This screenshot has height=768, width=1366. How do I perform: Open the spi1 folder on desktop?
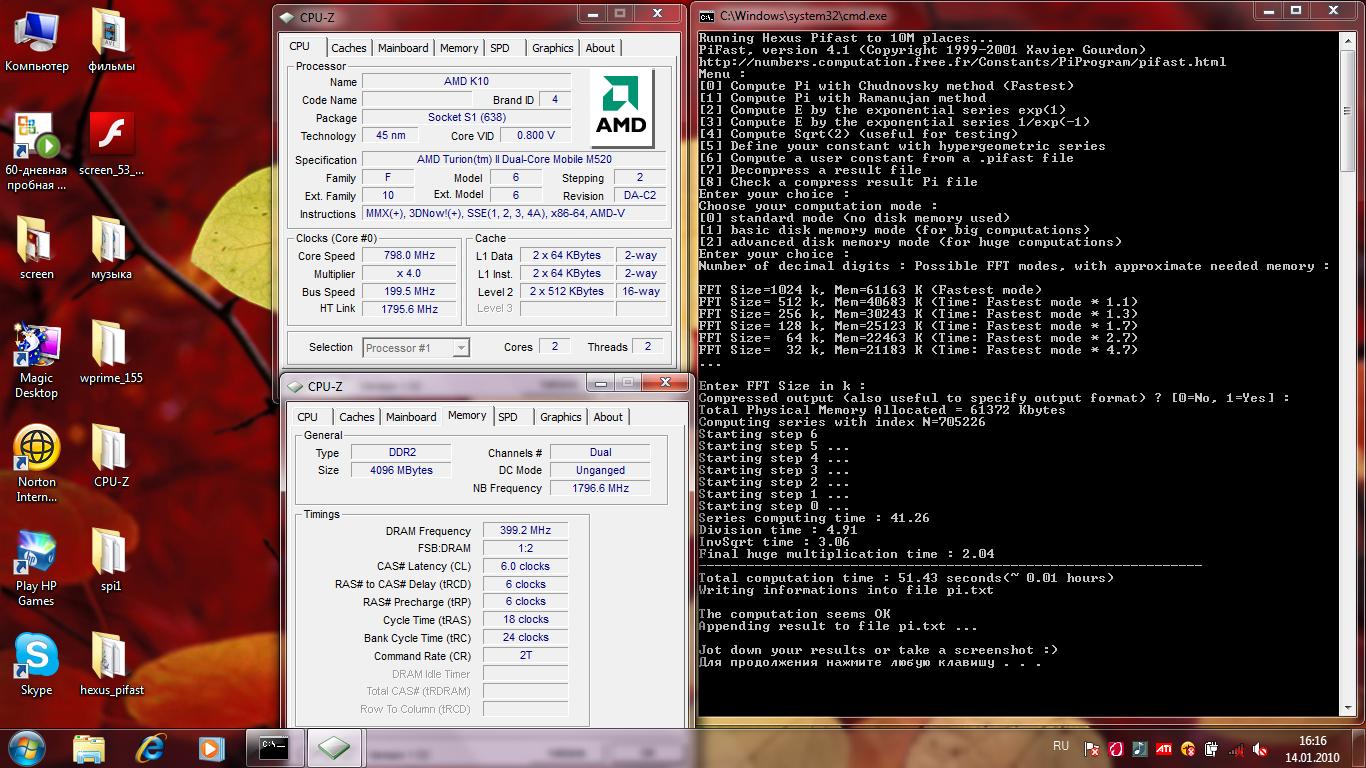pos(111,561)
